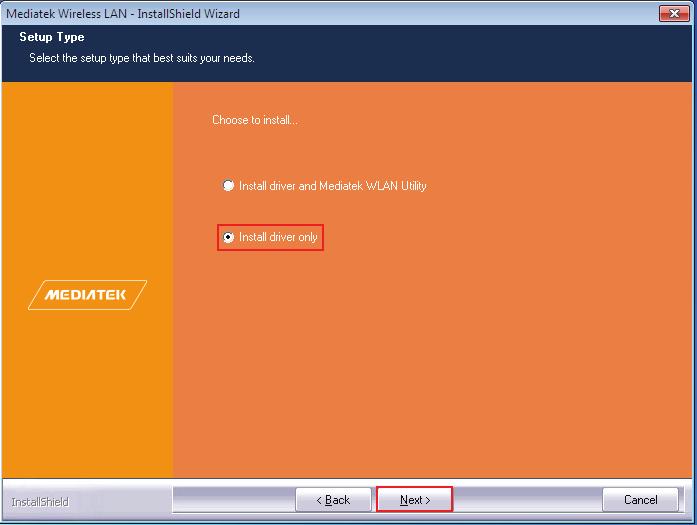The height and width of the screenshot is (525, 697).
Task: Click the Setup Type heading
Action: pos(52,37)
